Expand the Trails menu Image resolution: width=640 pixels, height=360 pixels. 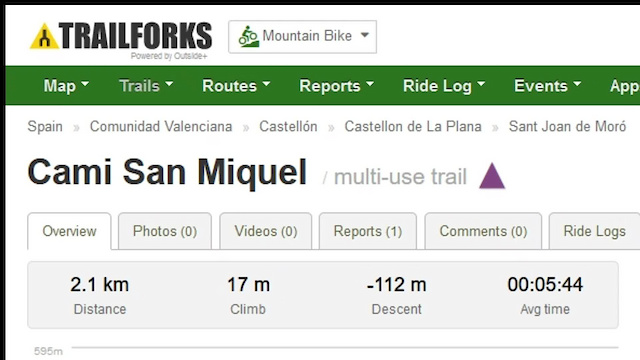coord(146,86)
